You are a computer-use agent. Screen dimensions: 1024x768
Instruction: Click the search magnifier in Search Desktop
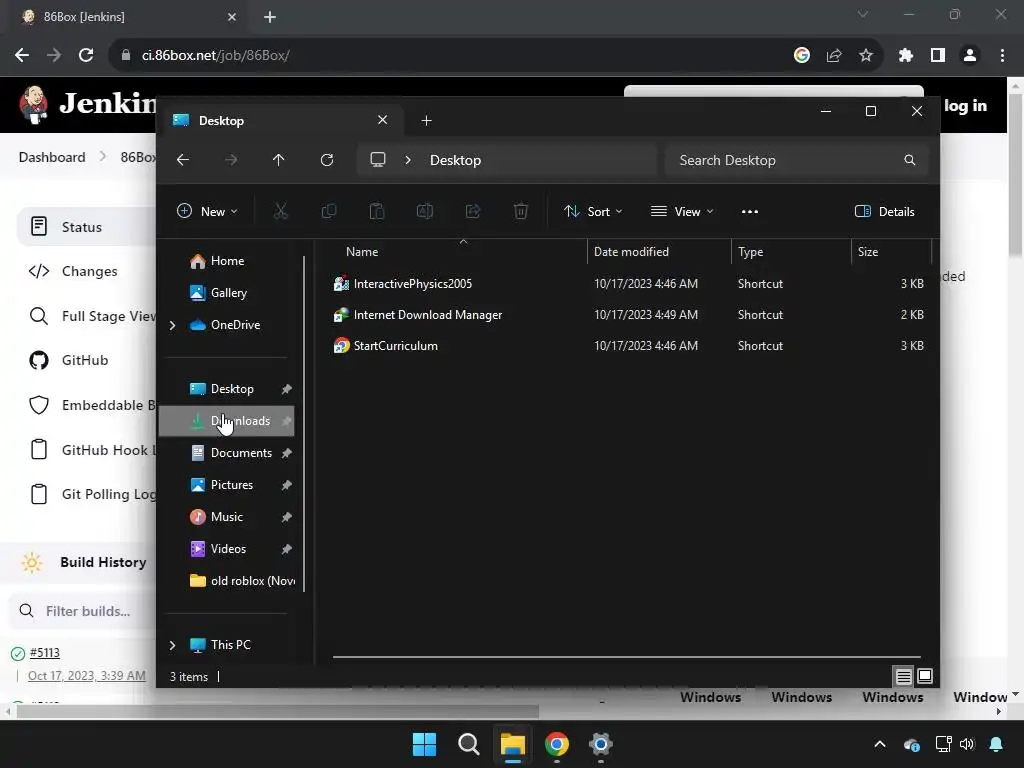[910, 160]
